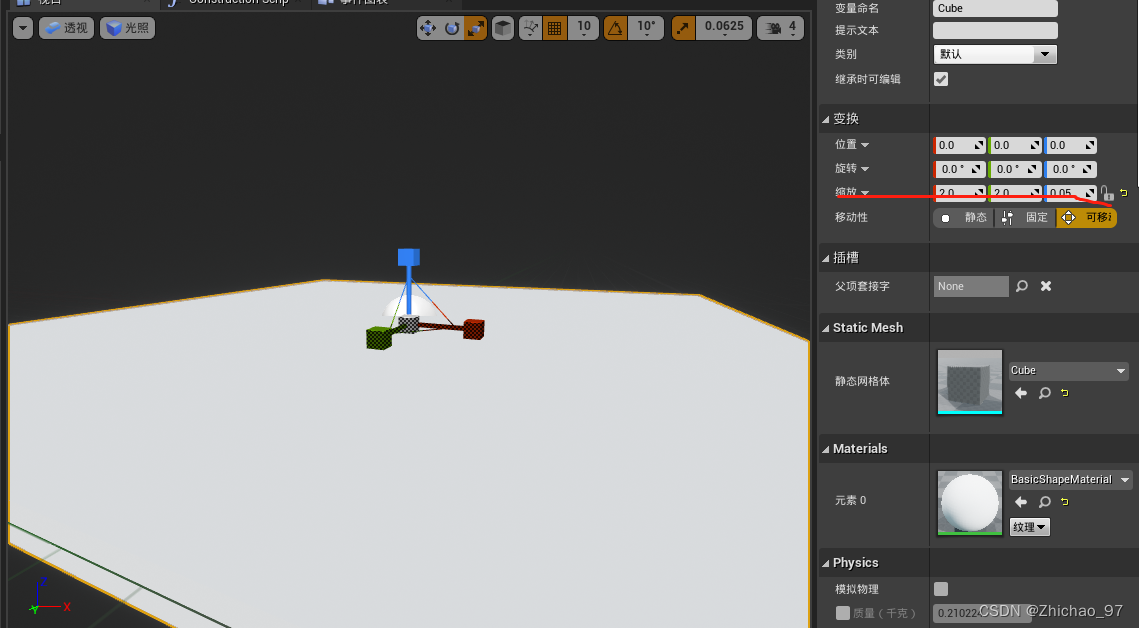Collapse the Static Mesh section
Viewport: 1139px width, 628px height.
[x=826, y=328]
